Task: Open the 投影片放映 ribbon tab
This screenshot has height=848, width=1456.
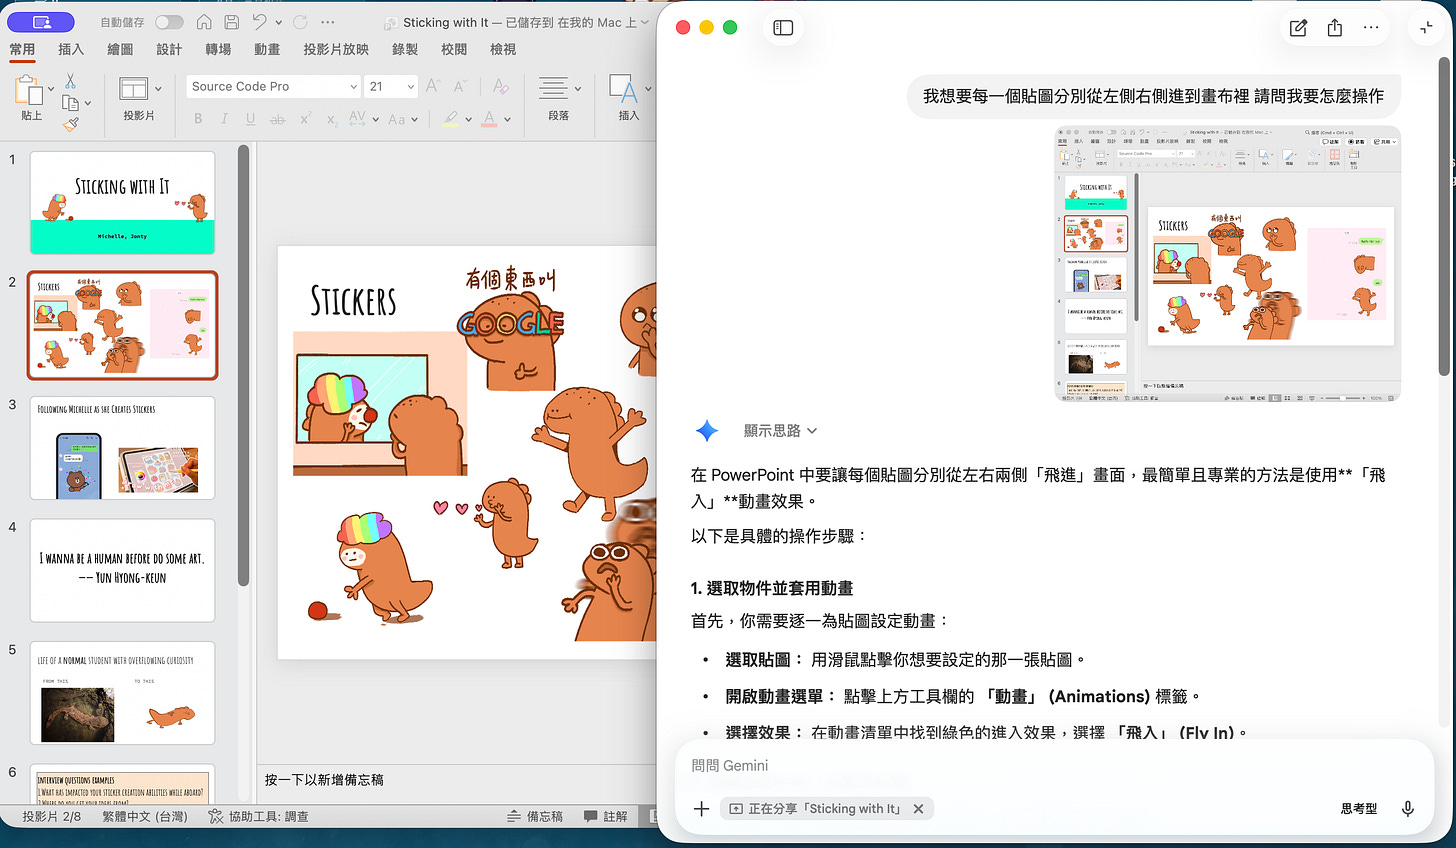Action: (336, 49)
